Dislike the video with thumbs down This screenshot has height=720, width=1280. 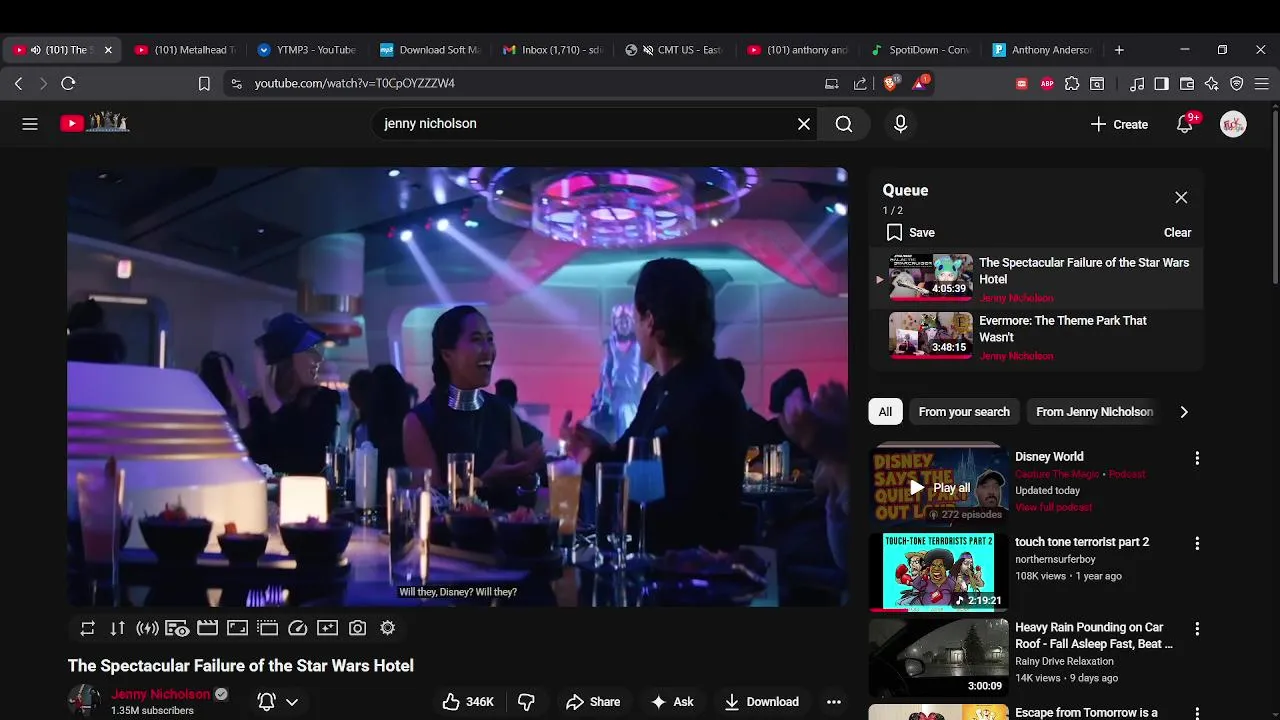(526, 702)
